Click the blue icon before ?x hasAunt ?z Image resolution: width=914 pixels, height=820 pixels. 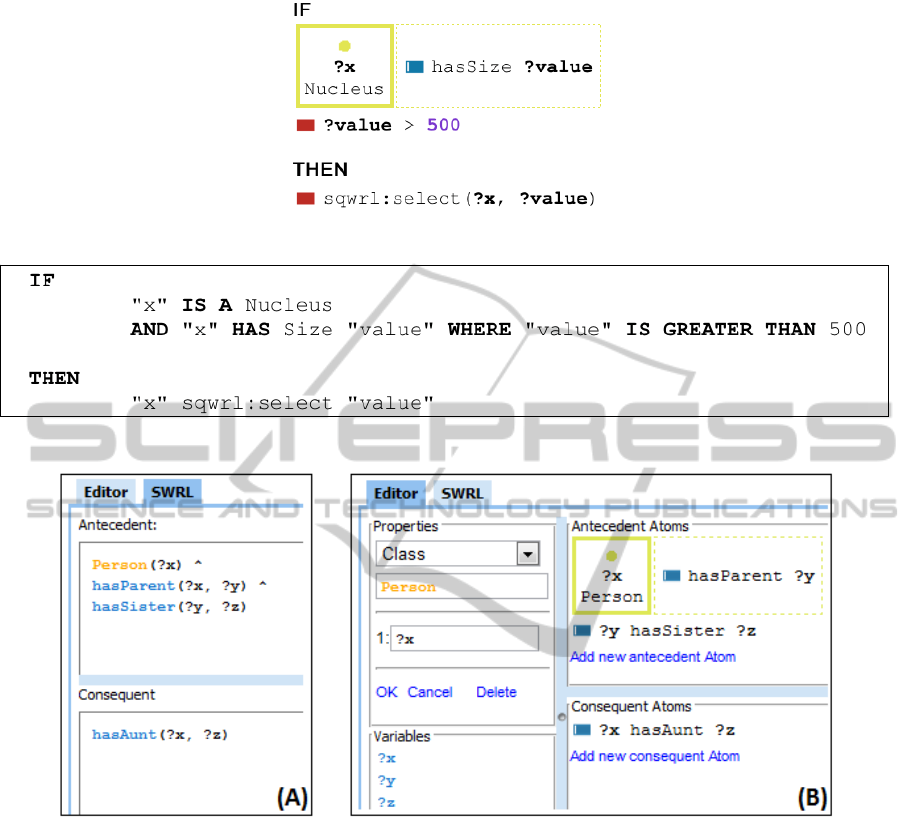click(x=582, y=730)
